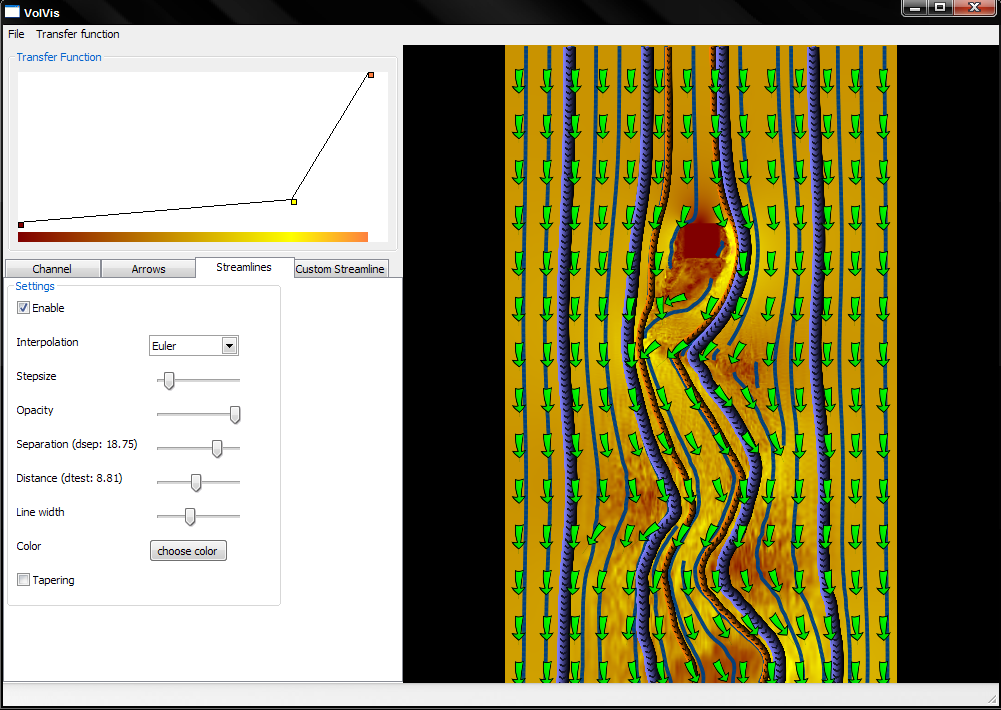Open the File menu
1001x710 pixels.
16,34
